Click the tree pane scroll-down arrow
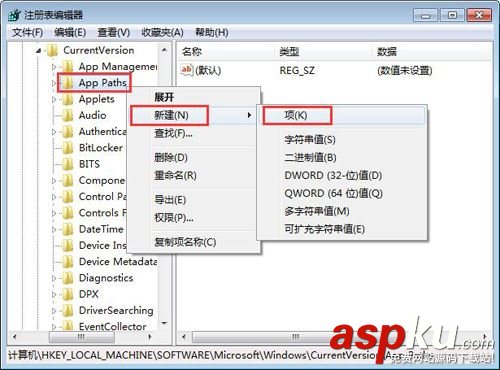Image resolution: width=500 pixels, height=370 pixels. [x=164, y=323]
